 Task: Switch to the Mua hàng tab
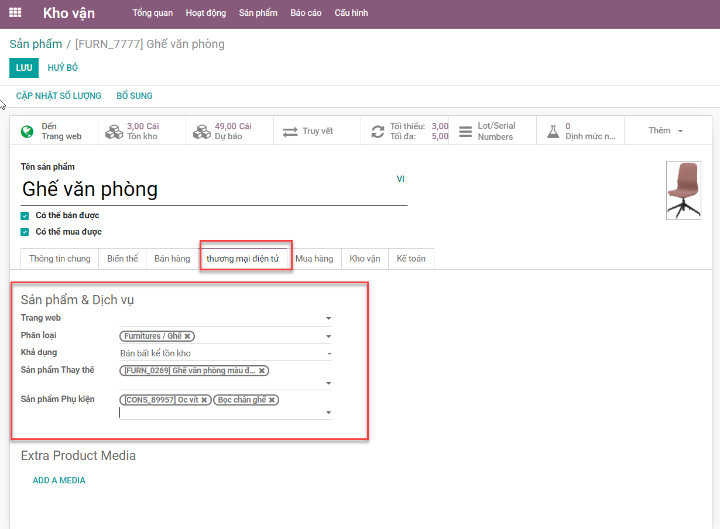[314, 259]
